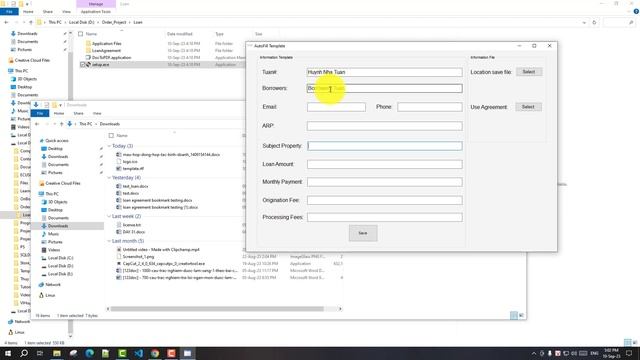Toggle select-all checkbox in Downloads Name header
Image resolution: width=640 pixels, height=360 pixels.
pos(111,136)
